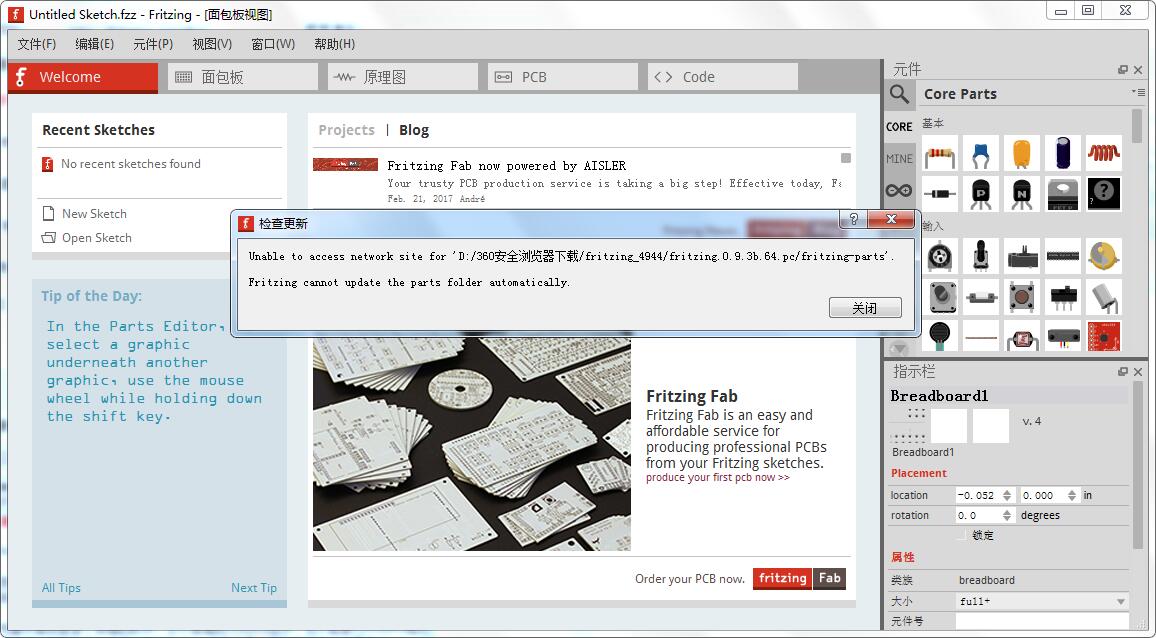Pick the blue ceramic capacitor part
This screenshot has width=1156, height=638.
[x=981, y=153]
